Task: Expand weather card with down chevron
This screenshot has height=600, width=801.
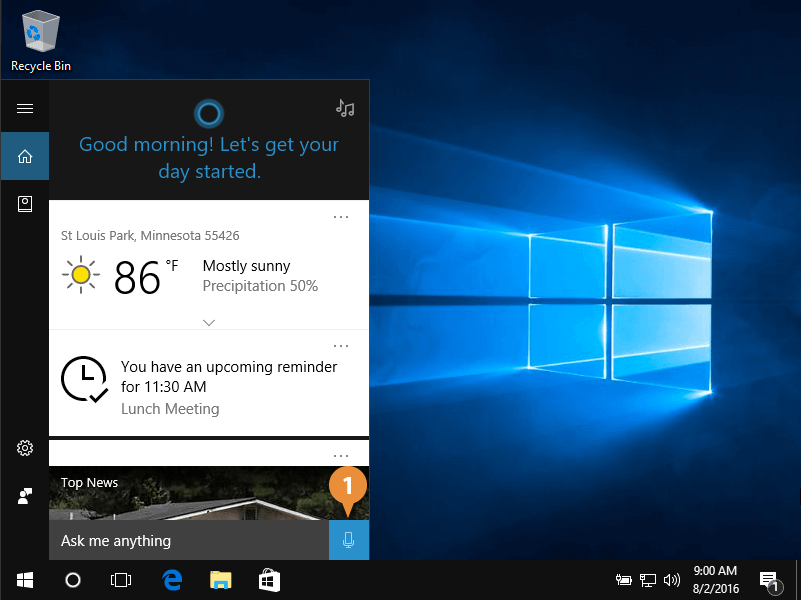Action: pos(209,322)
